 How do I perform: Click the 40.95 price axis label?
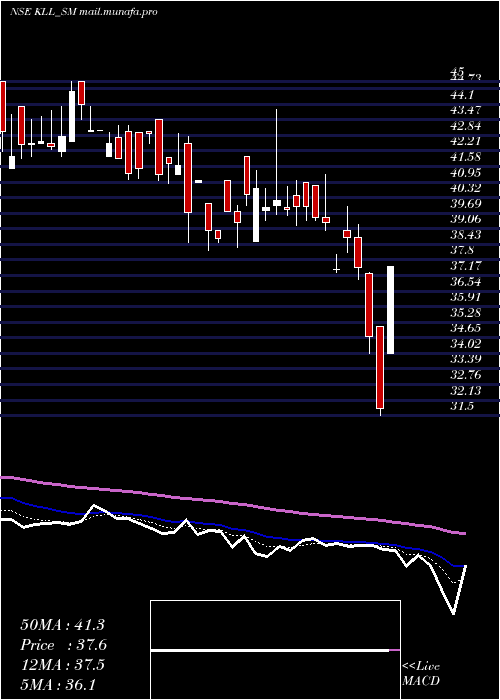(466, 172)
